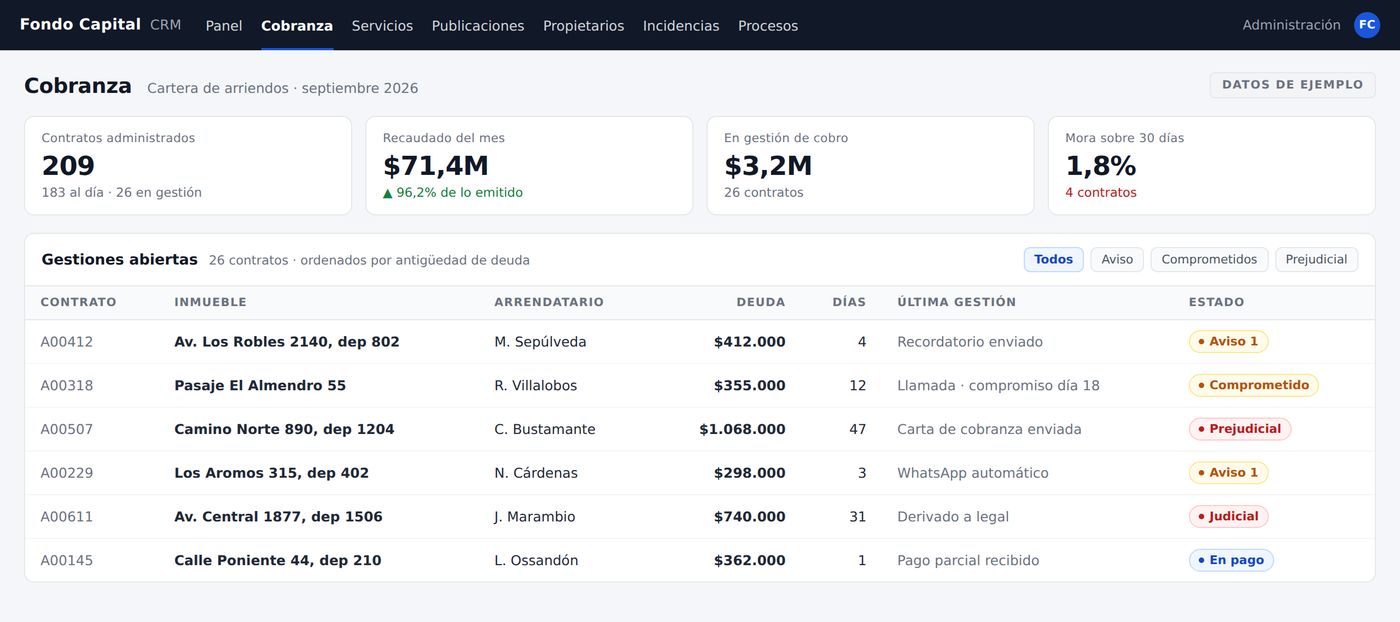Screen dimensions: 1400x622
Task: Click tenant C. Bustamante
Action: point(545,430)
